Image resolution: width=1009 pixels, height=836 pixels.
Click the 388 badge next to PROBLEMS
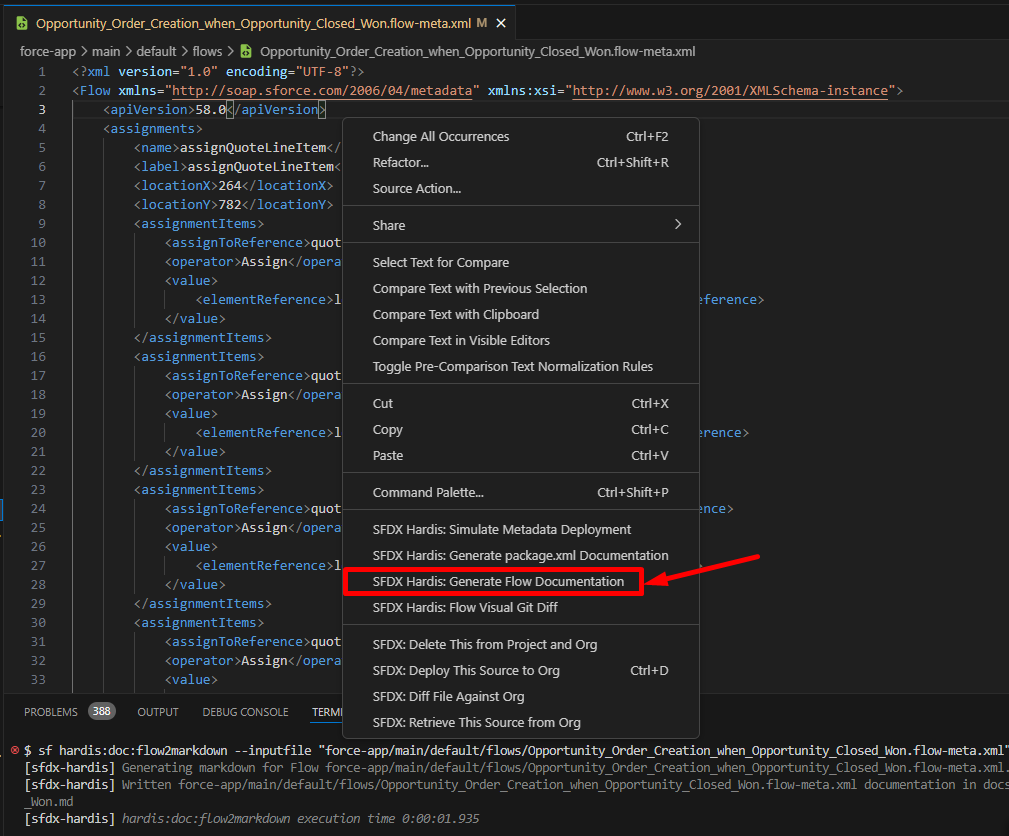[x=102, y=711]
